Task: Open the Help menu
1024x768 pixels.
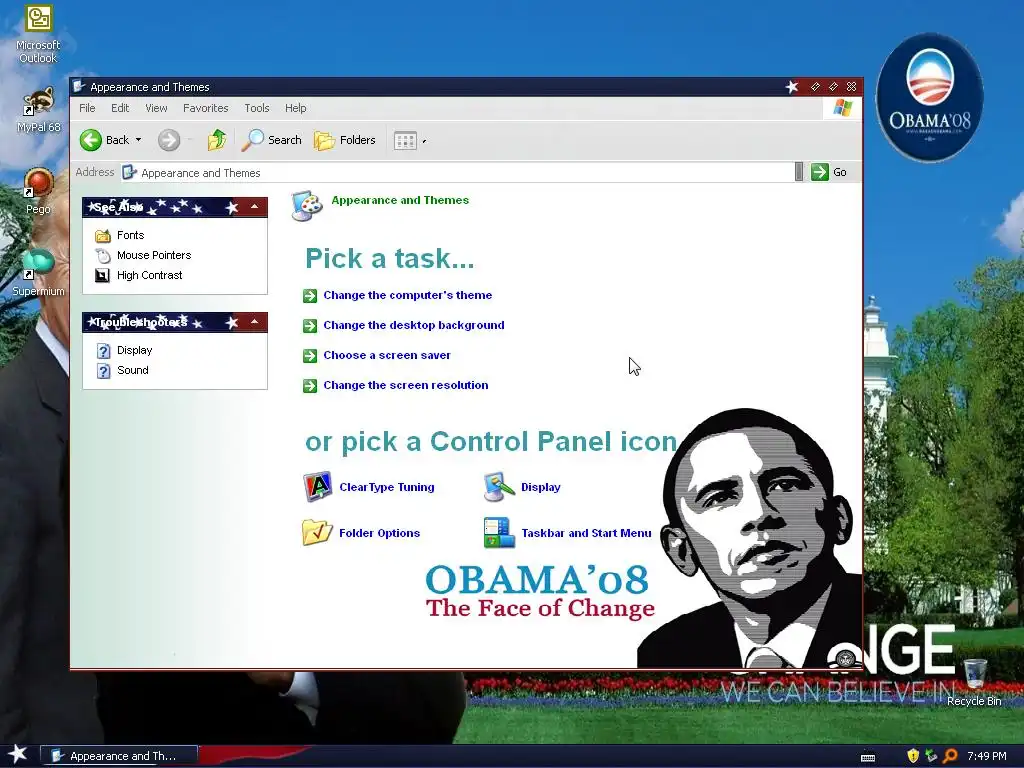Action: click(x=295, y=108)
